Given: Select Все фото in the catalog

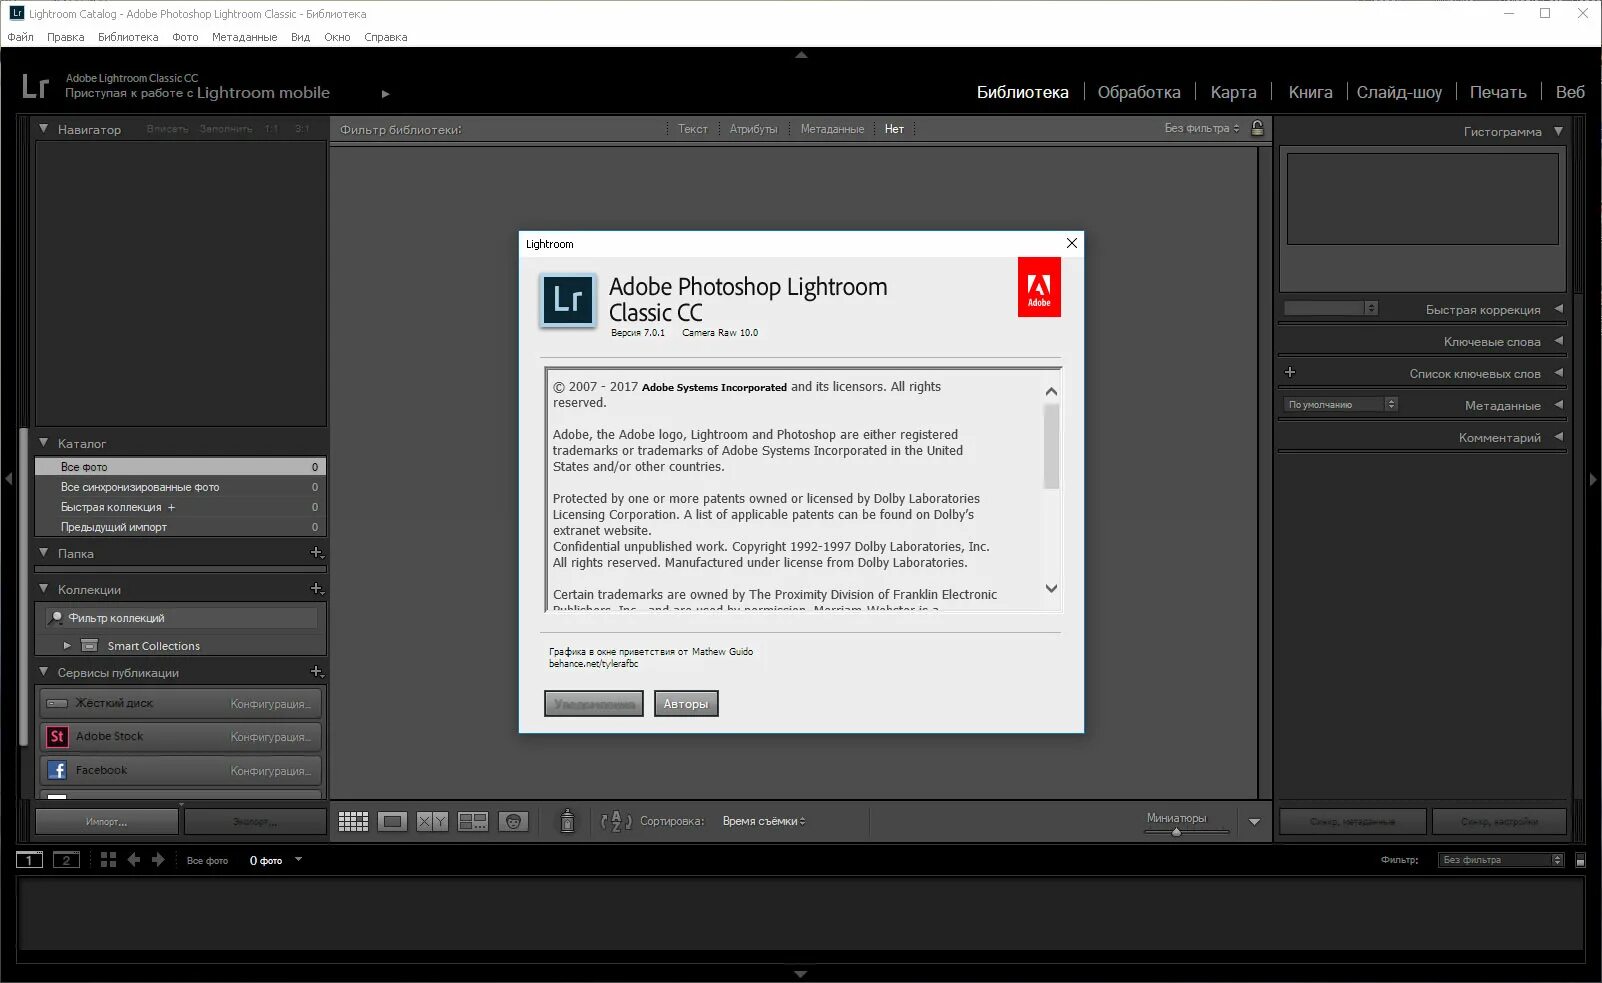Looking at the screenshot, I should [181, 467].
